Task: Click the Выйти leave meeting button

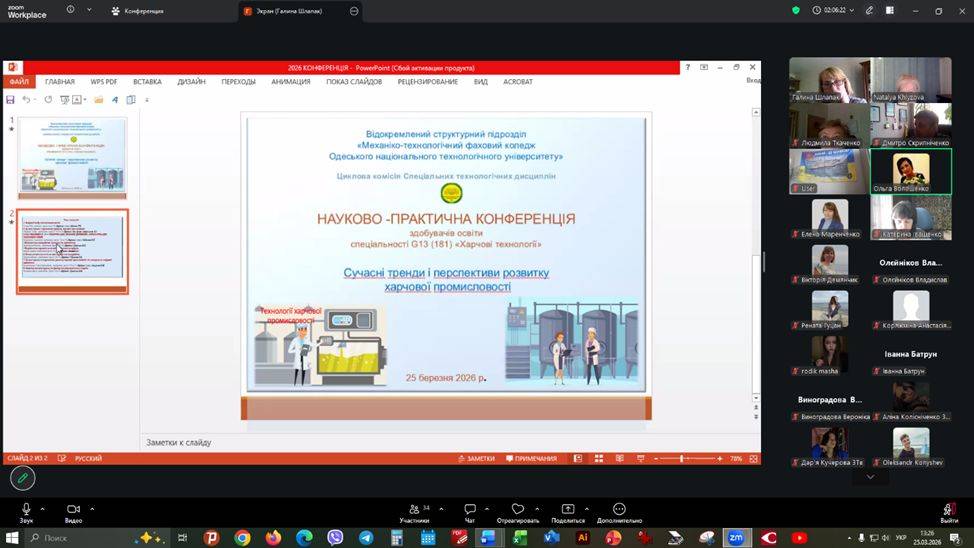Action: pyautogui.click(x=948, y=513)
